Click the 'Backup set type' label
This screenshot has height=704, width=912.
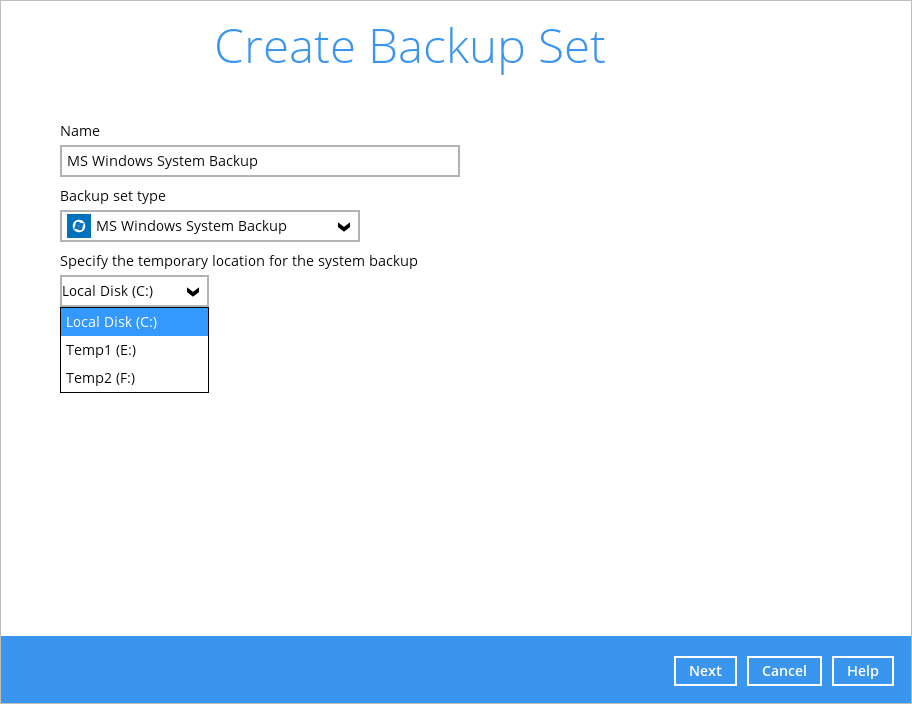(113, 196)
